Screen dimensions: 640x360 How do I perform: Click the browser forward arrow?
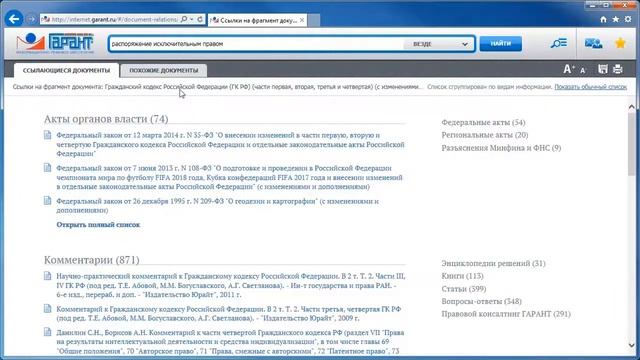pyautogui.click(x=31, y=19)
